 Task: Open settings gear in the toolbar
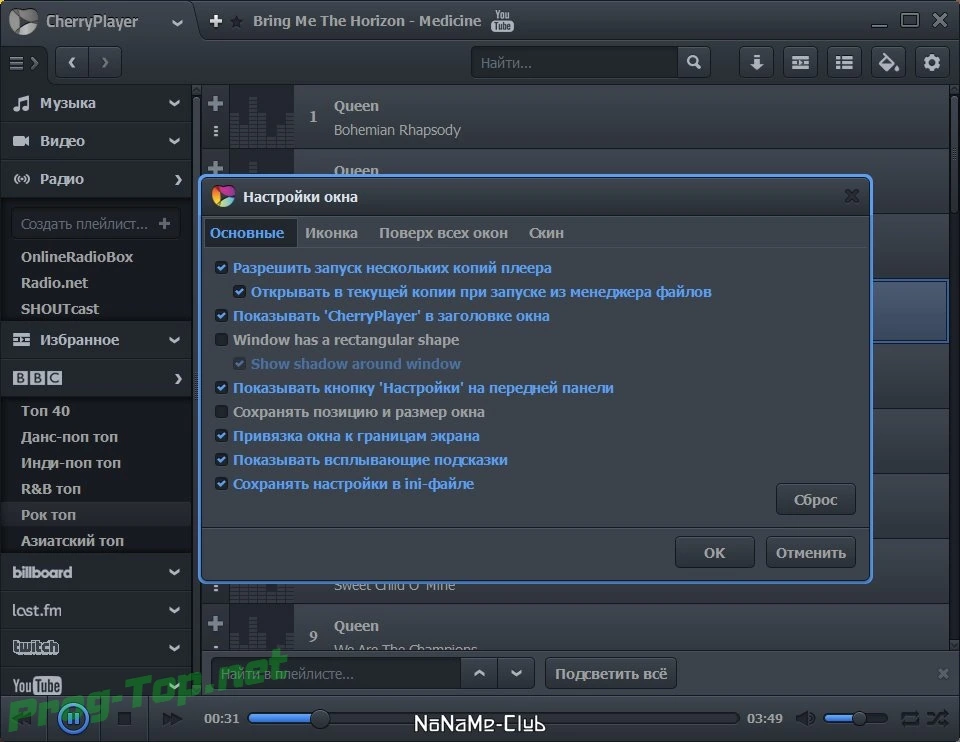(x=932, y=62)
